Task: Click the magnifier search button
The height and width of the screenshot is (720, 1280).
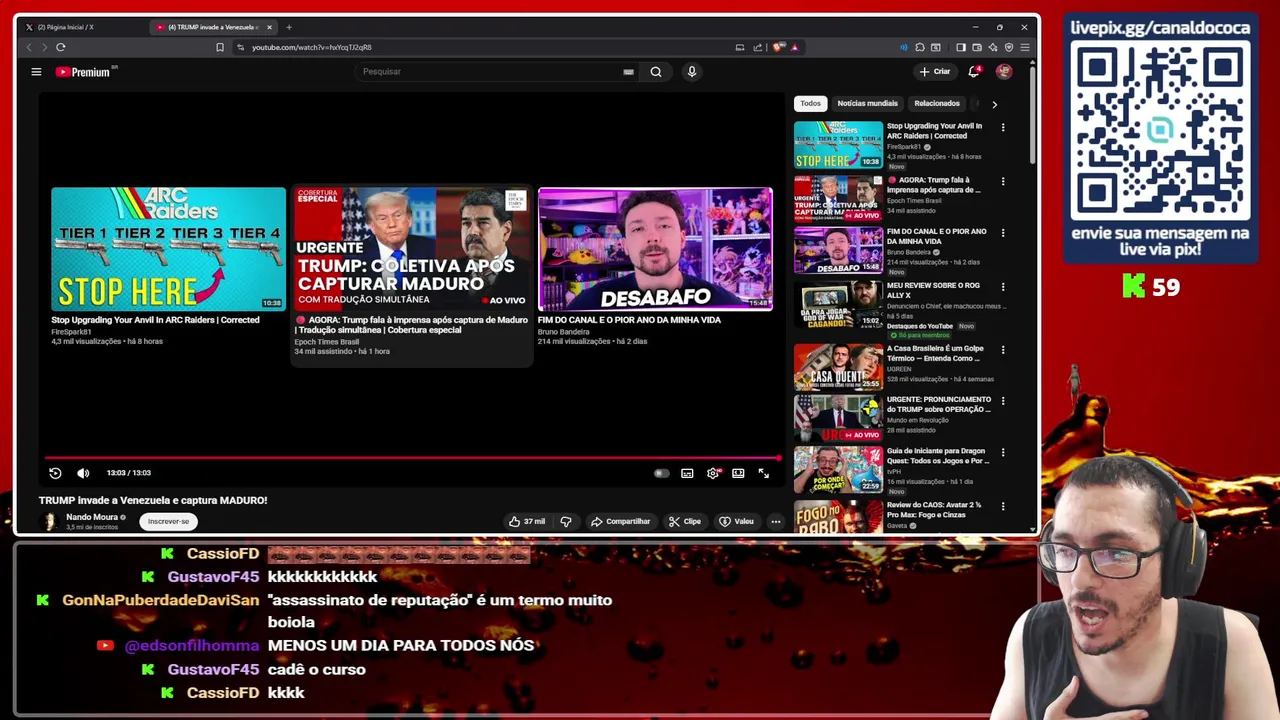Action: [x=656, y=72]
